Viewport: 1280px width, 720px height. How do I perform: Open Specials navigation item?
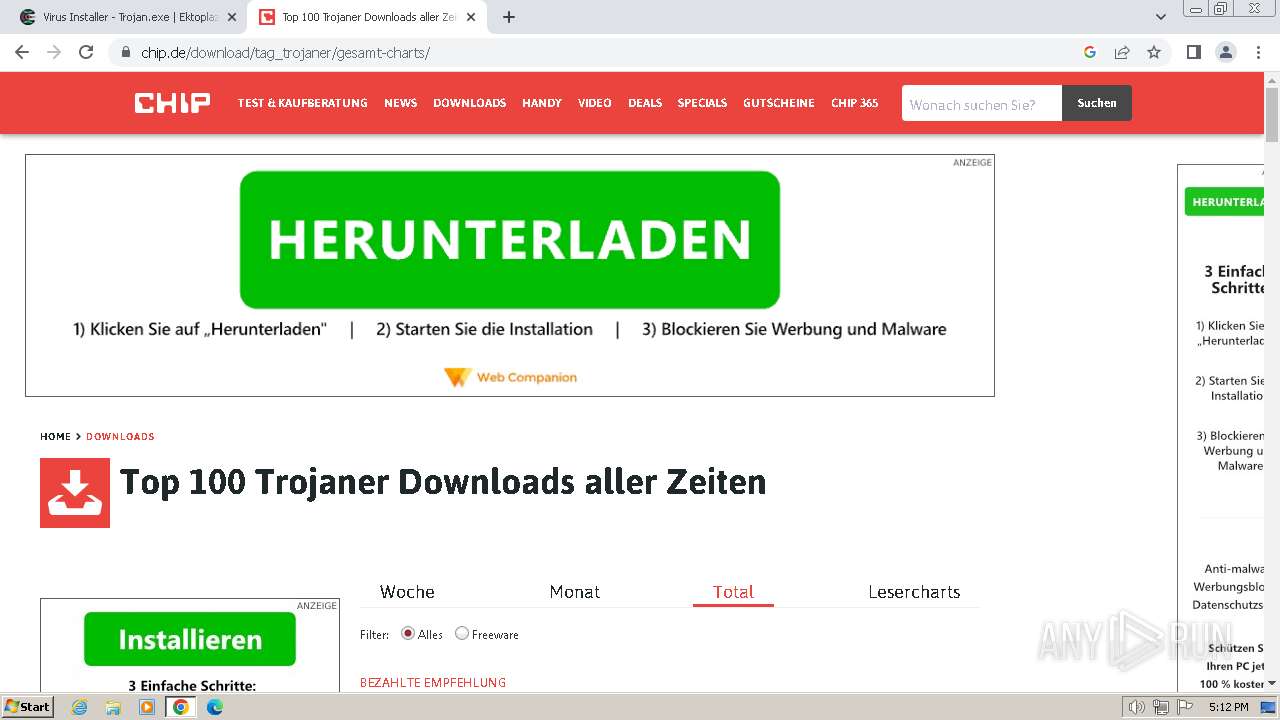[702, 103]
